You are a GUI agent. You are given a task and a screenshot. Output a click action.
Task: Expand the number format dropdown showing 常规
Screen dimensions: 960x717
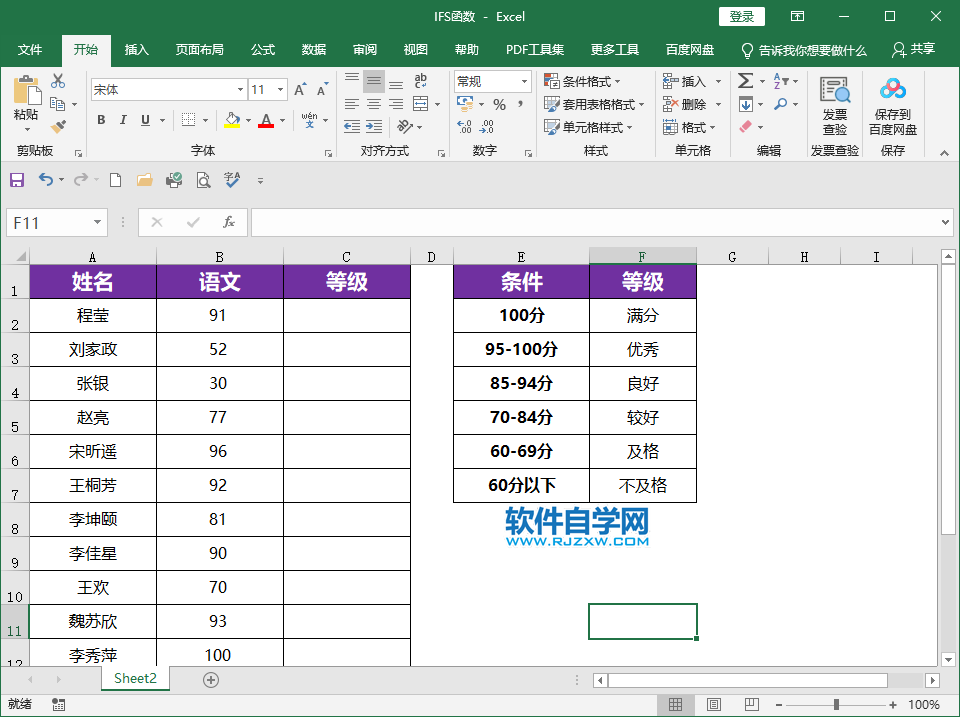[525, 81]
